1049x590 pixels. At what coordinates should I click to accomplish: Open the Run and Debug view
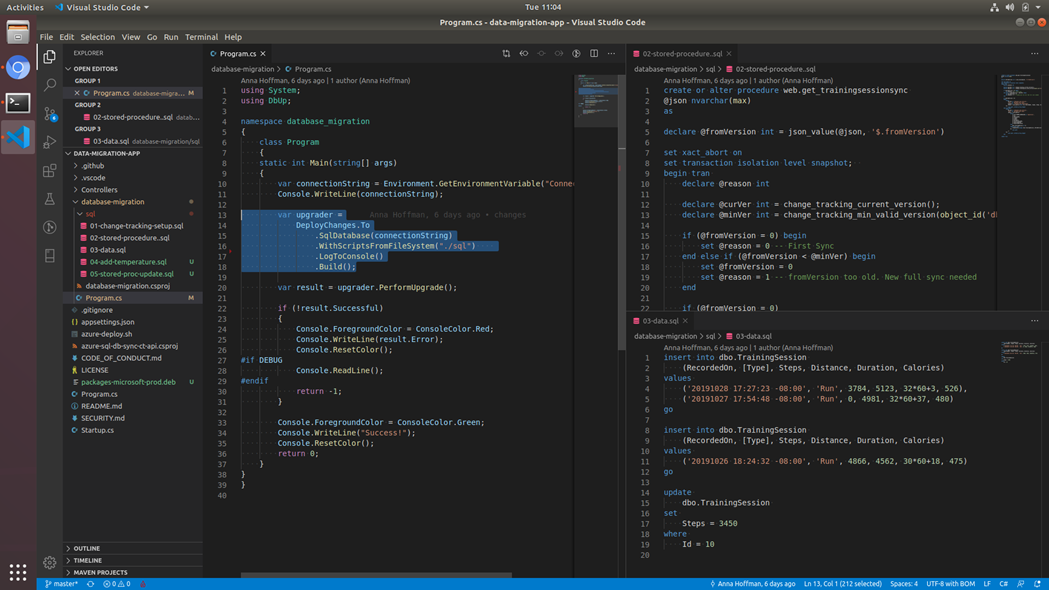pyautogui.click(x=49, y=142)
